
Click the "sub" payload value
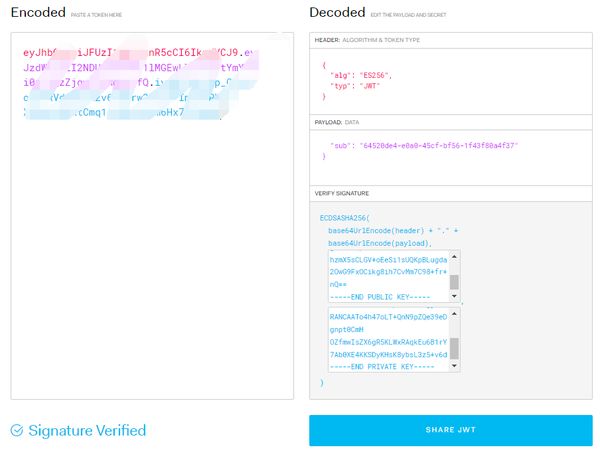pyautogui.click(x=439, y=145)
